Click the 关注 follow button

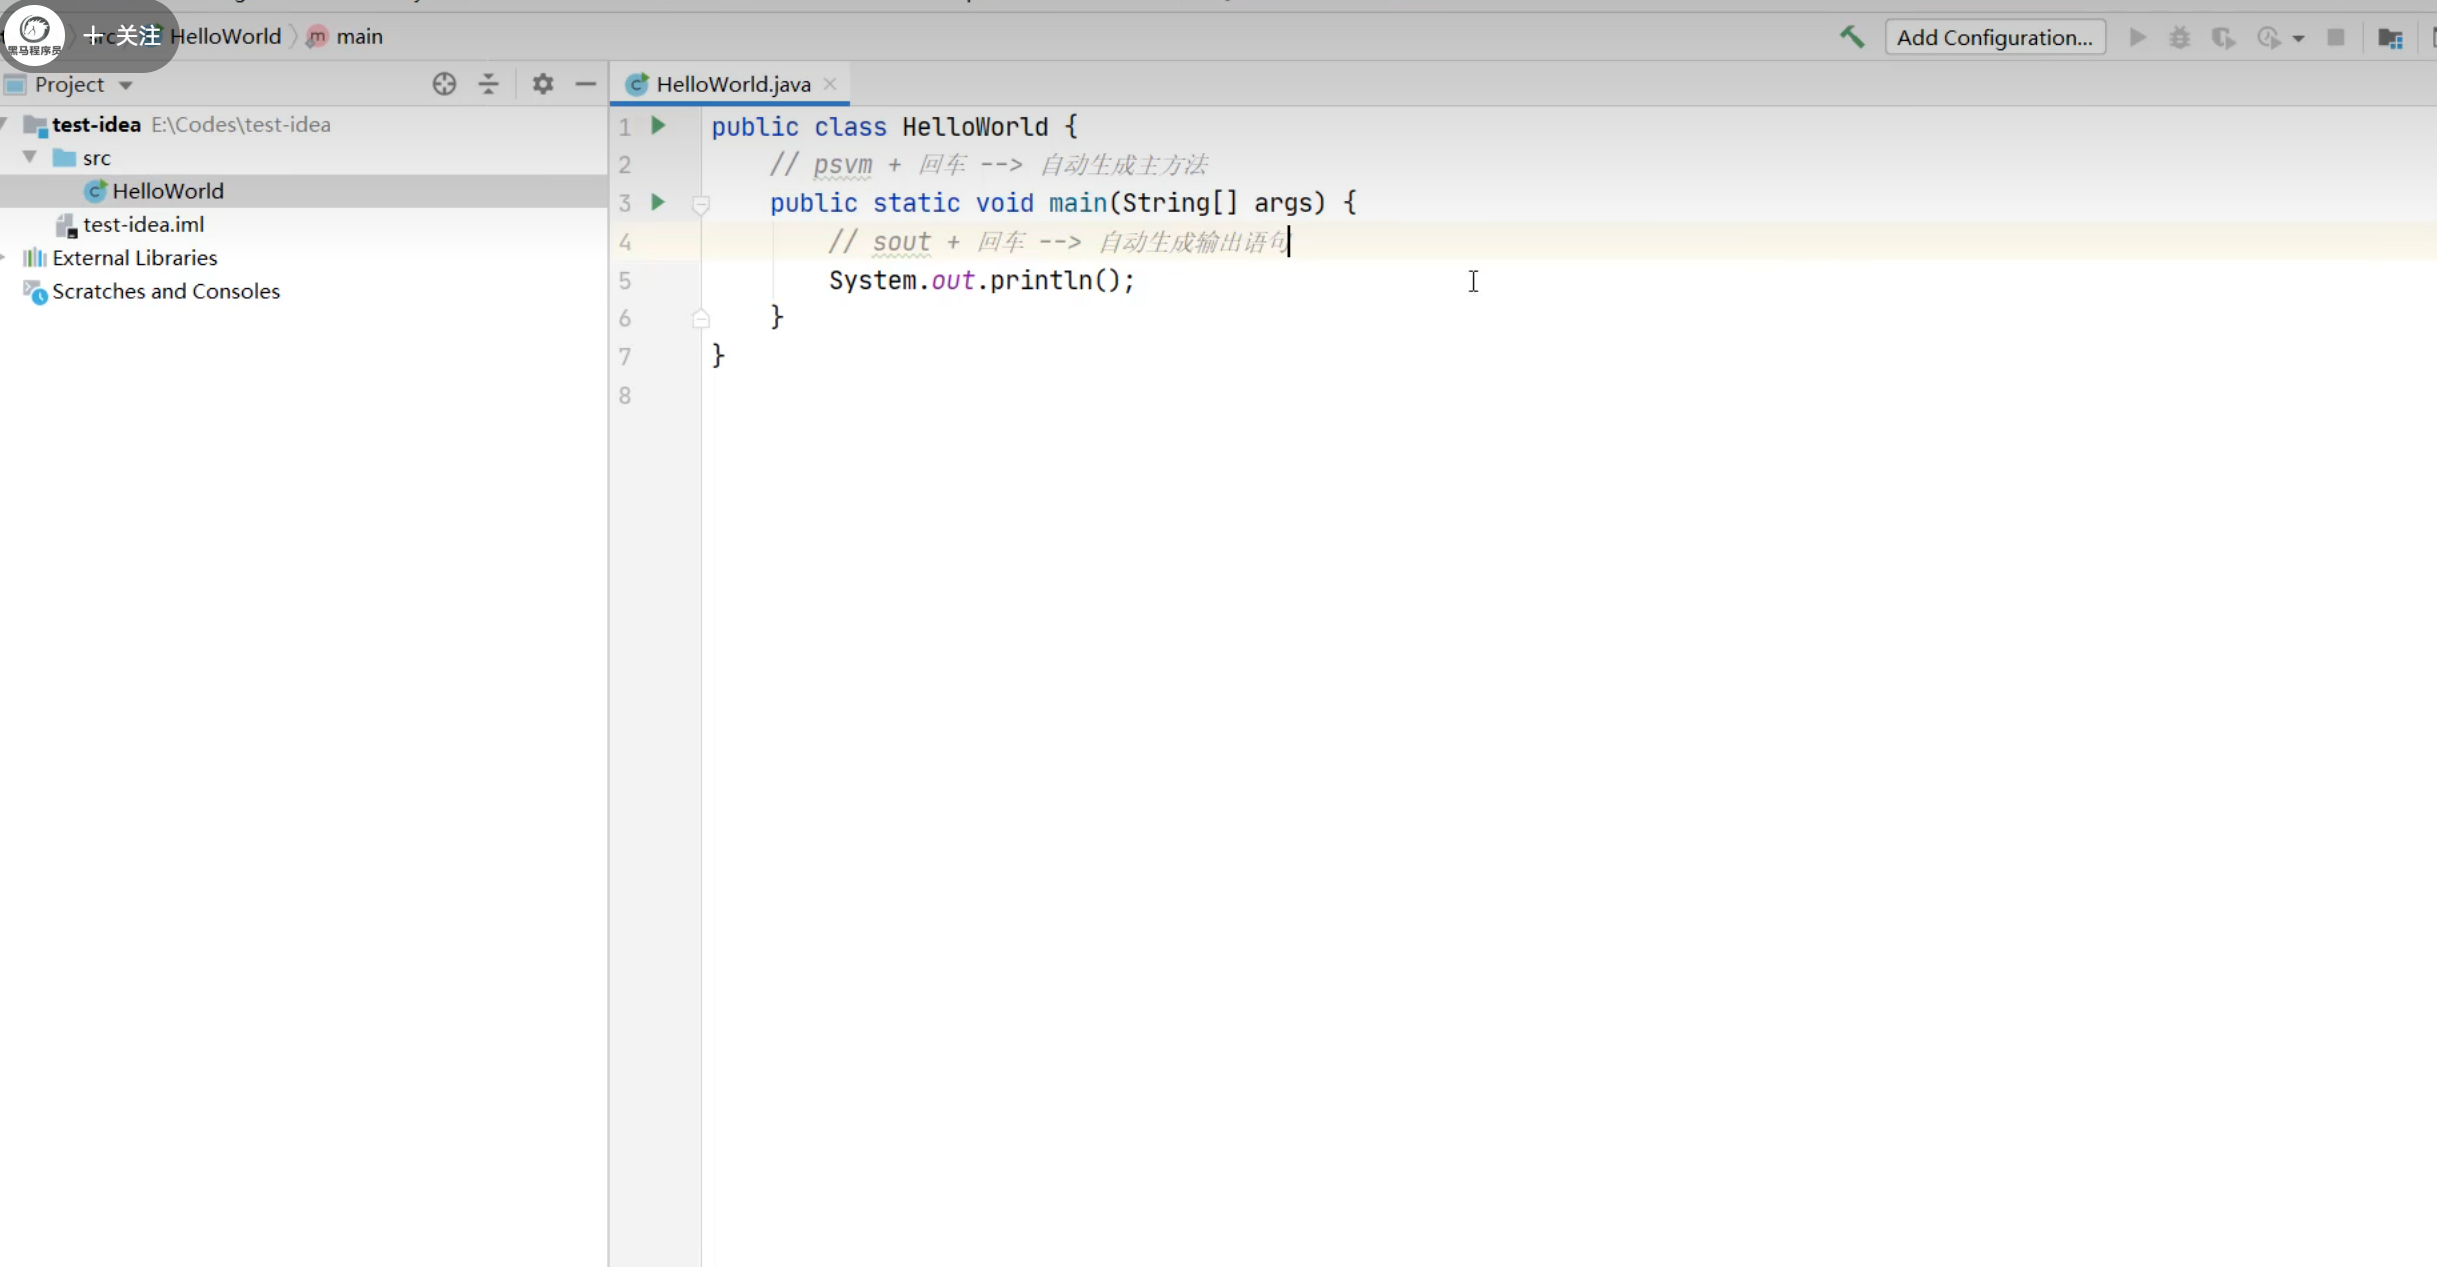coord(122,36)
